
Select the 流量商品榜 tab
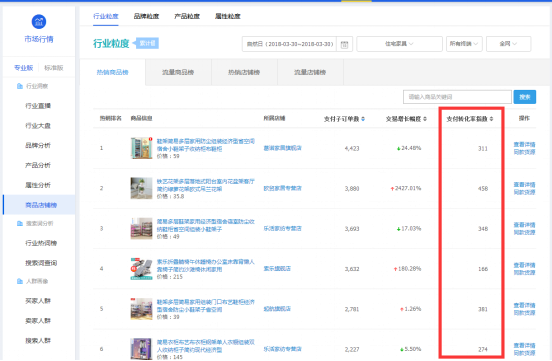point(178,73)
